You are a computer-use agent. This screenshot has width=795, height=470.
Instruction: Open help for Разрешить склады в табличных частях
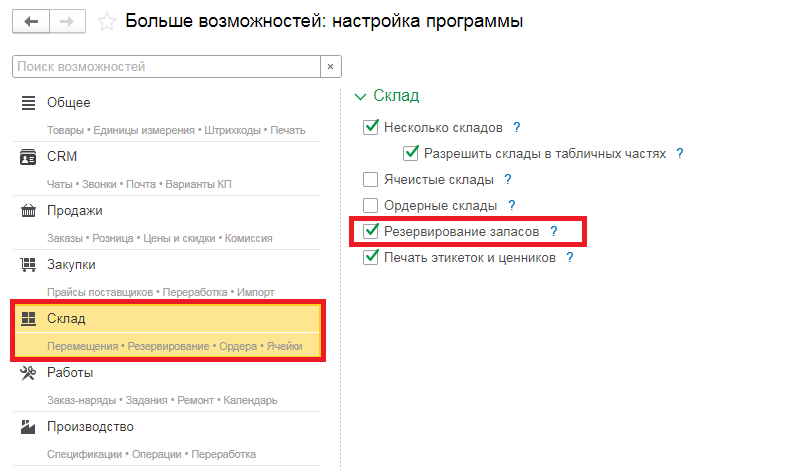(680, 153)
